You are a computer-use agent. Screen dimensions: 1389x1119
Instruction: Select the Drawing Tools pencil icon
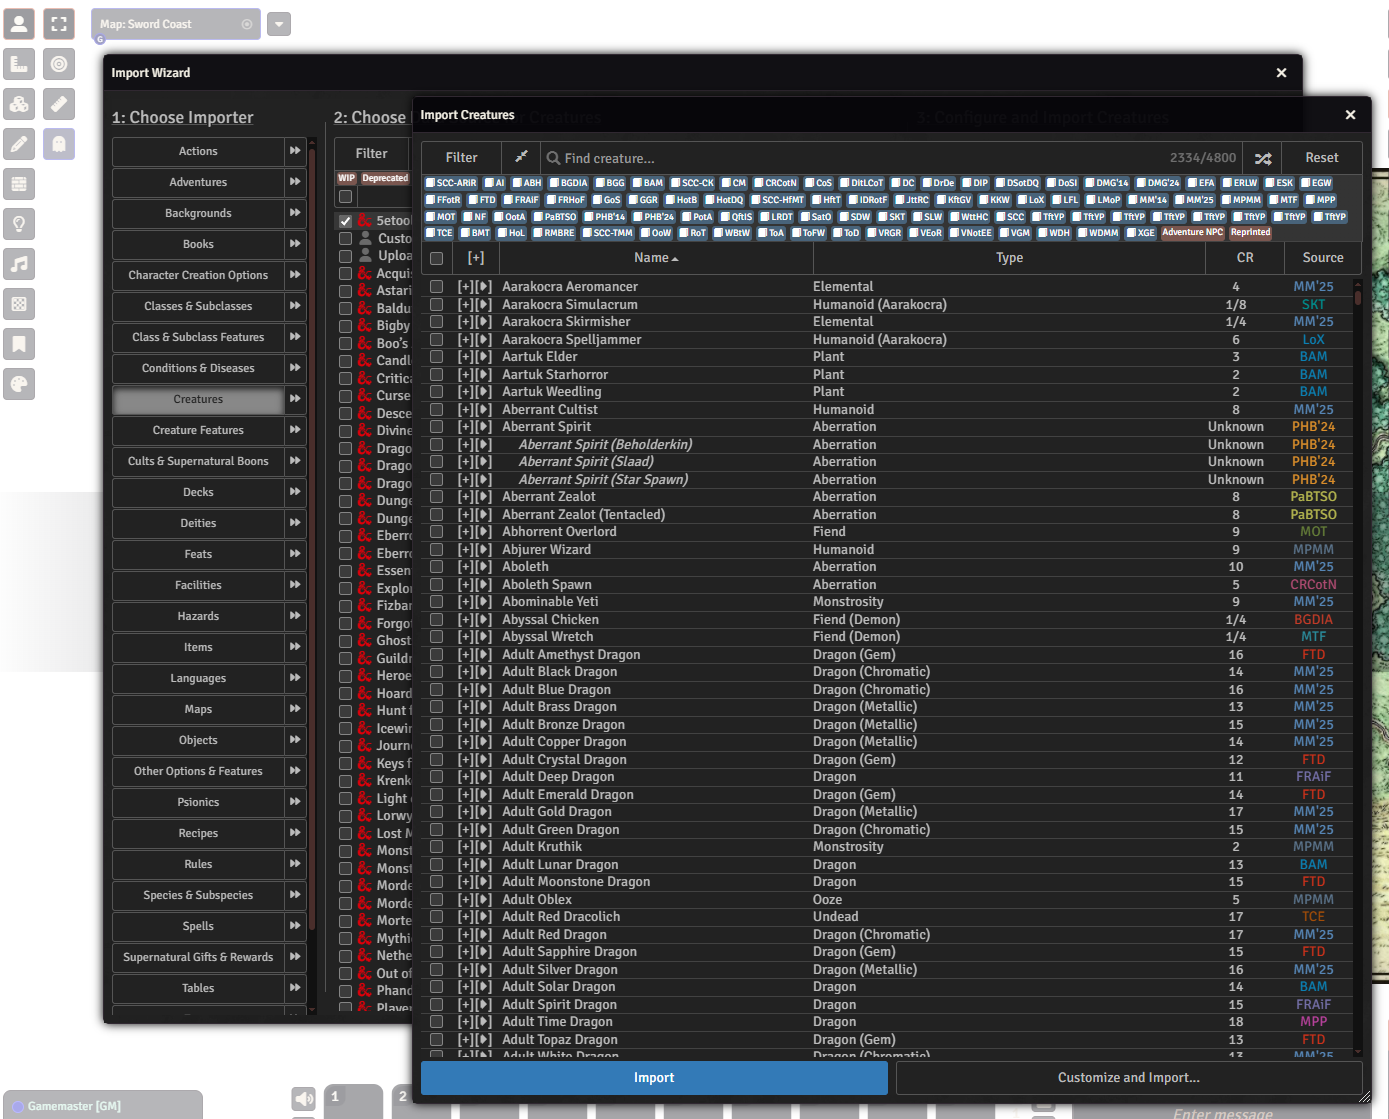[x=19, y=144]
